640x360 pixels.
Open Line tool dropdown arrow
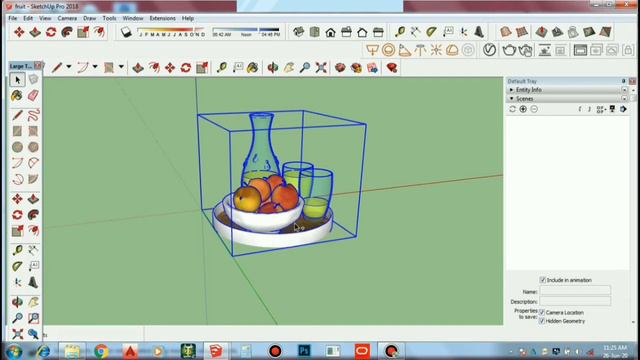tap(69, 67)
